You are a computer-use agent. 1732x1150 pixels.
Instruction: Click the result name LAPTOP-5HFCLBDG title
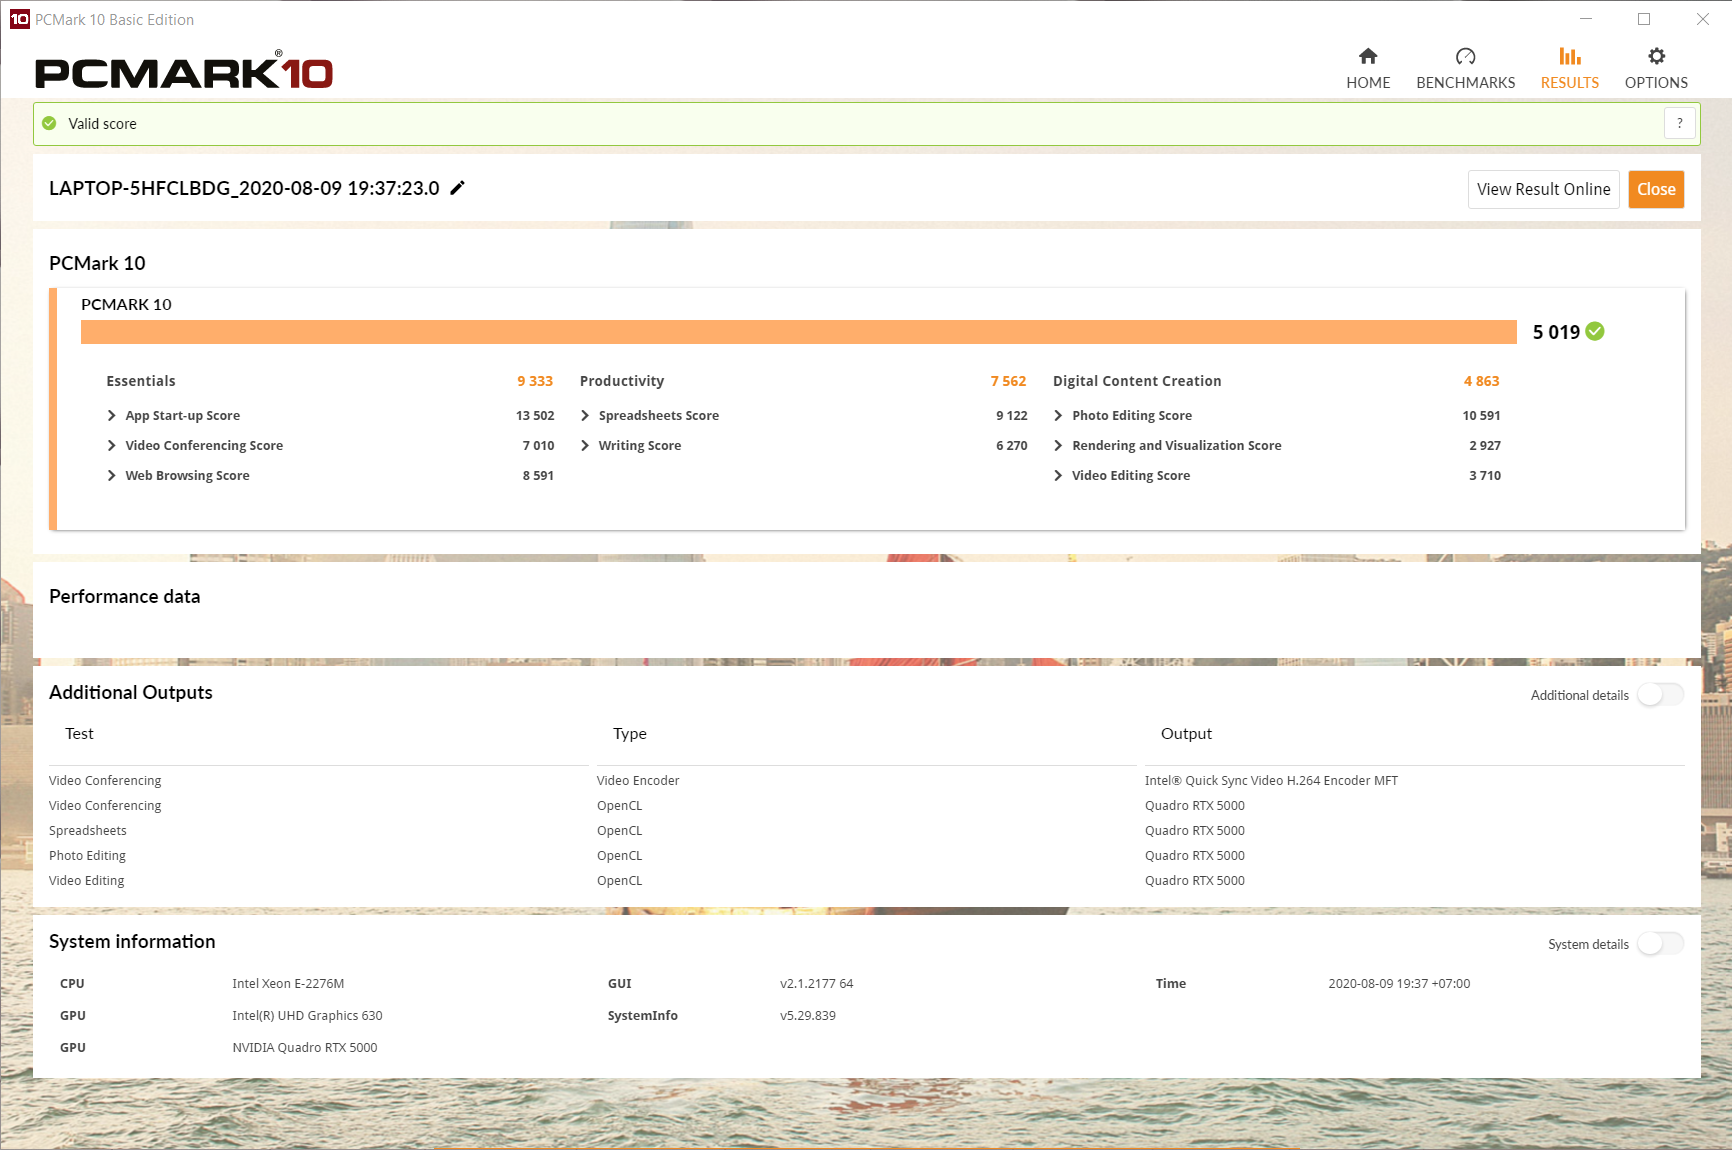[244, 188]
